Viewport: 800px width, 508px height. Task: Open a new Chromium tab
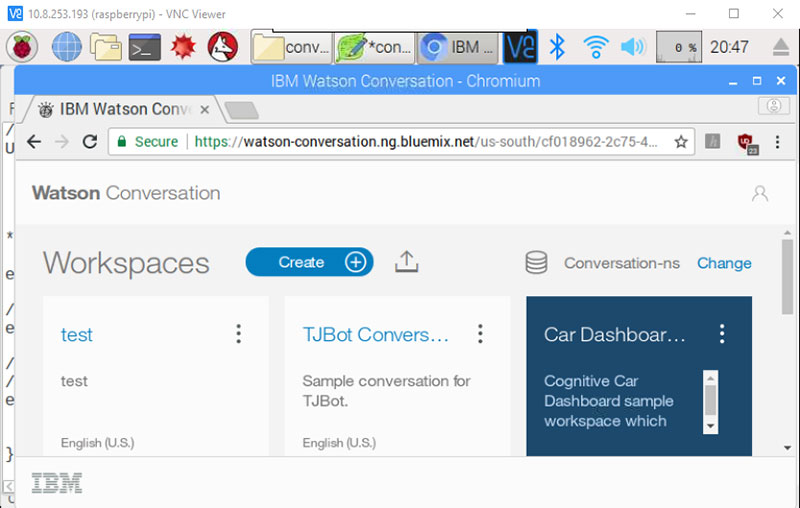242,110
